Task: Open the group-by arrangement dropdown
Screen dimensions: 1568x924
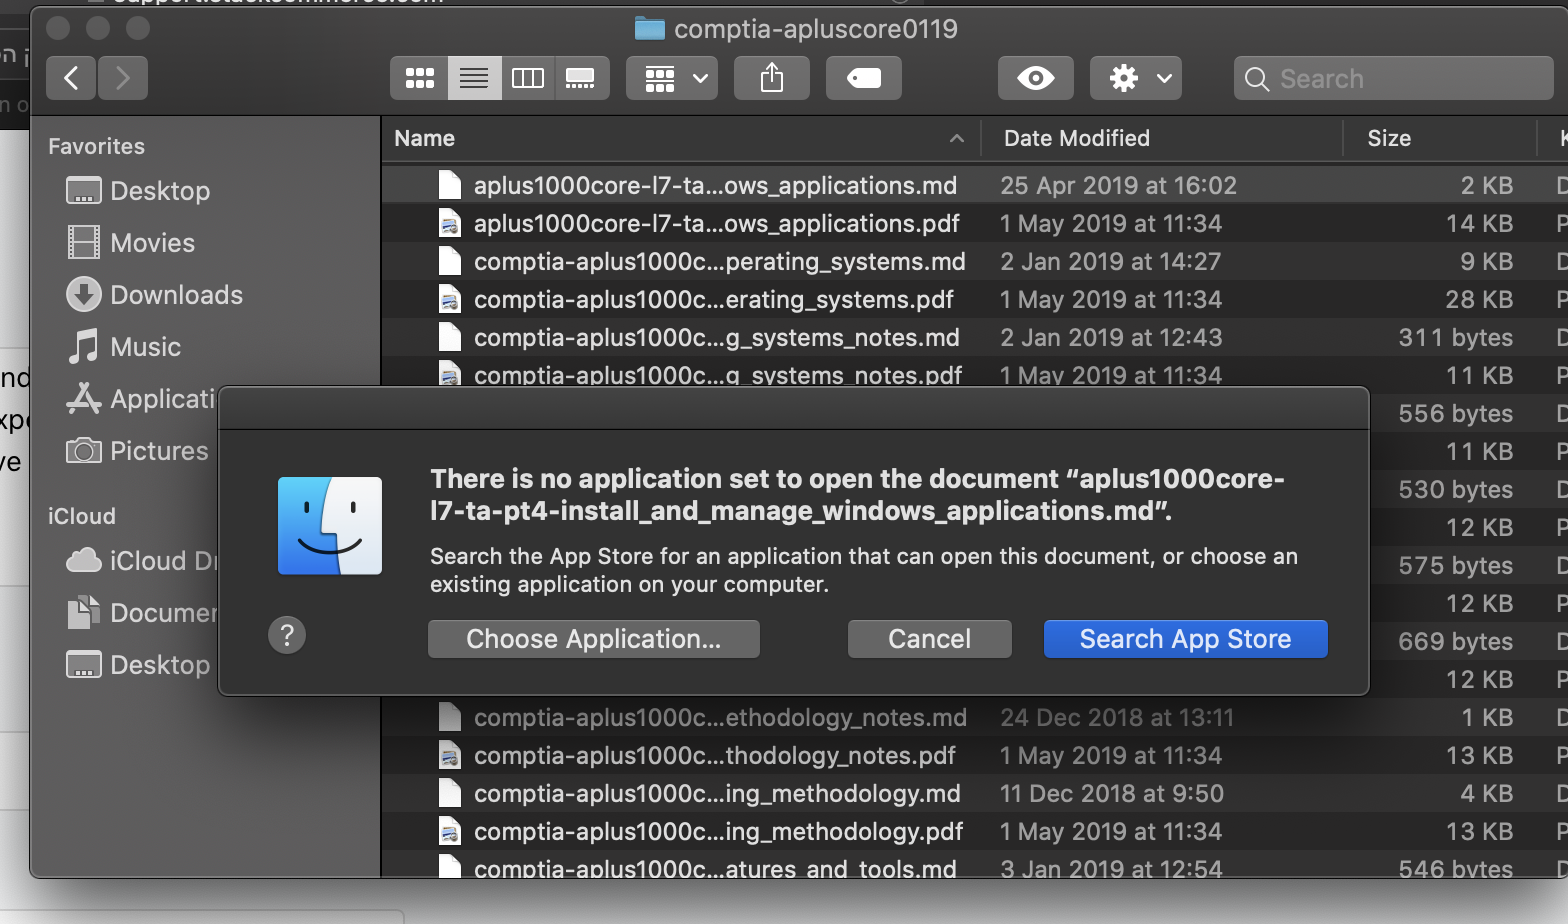Action: (x=673, y=78)
